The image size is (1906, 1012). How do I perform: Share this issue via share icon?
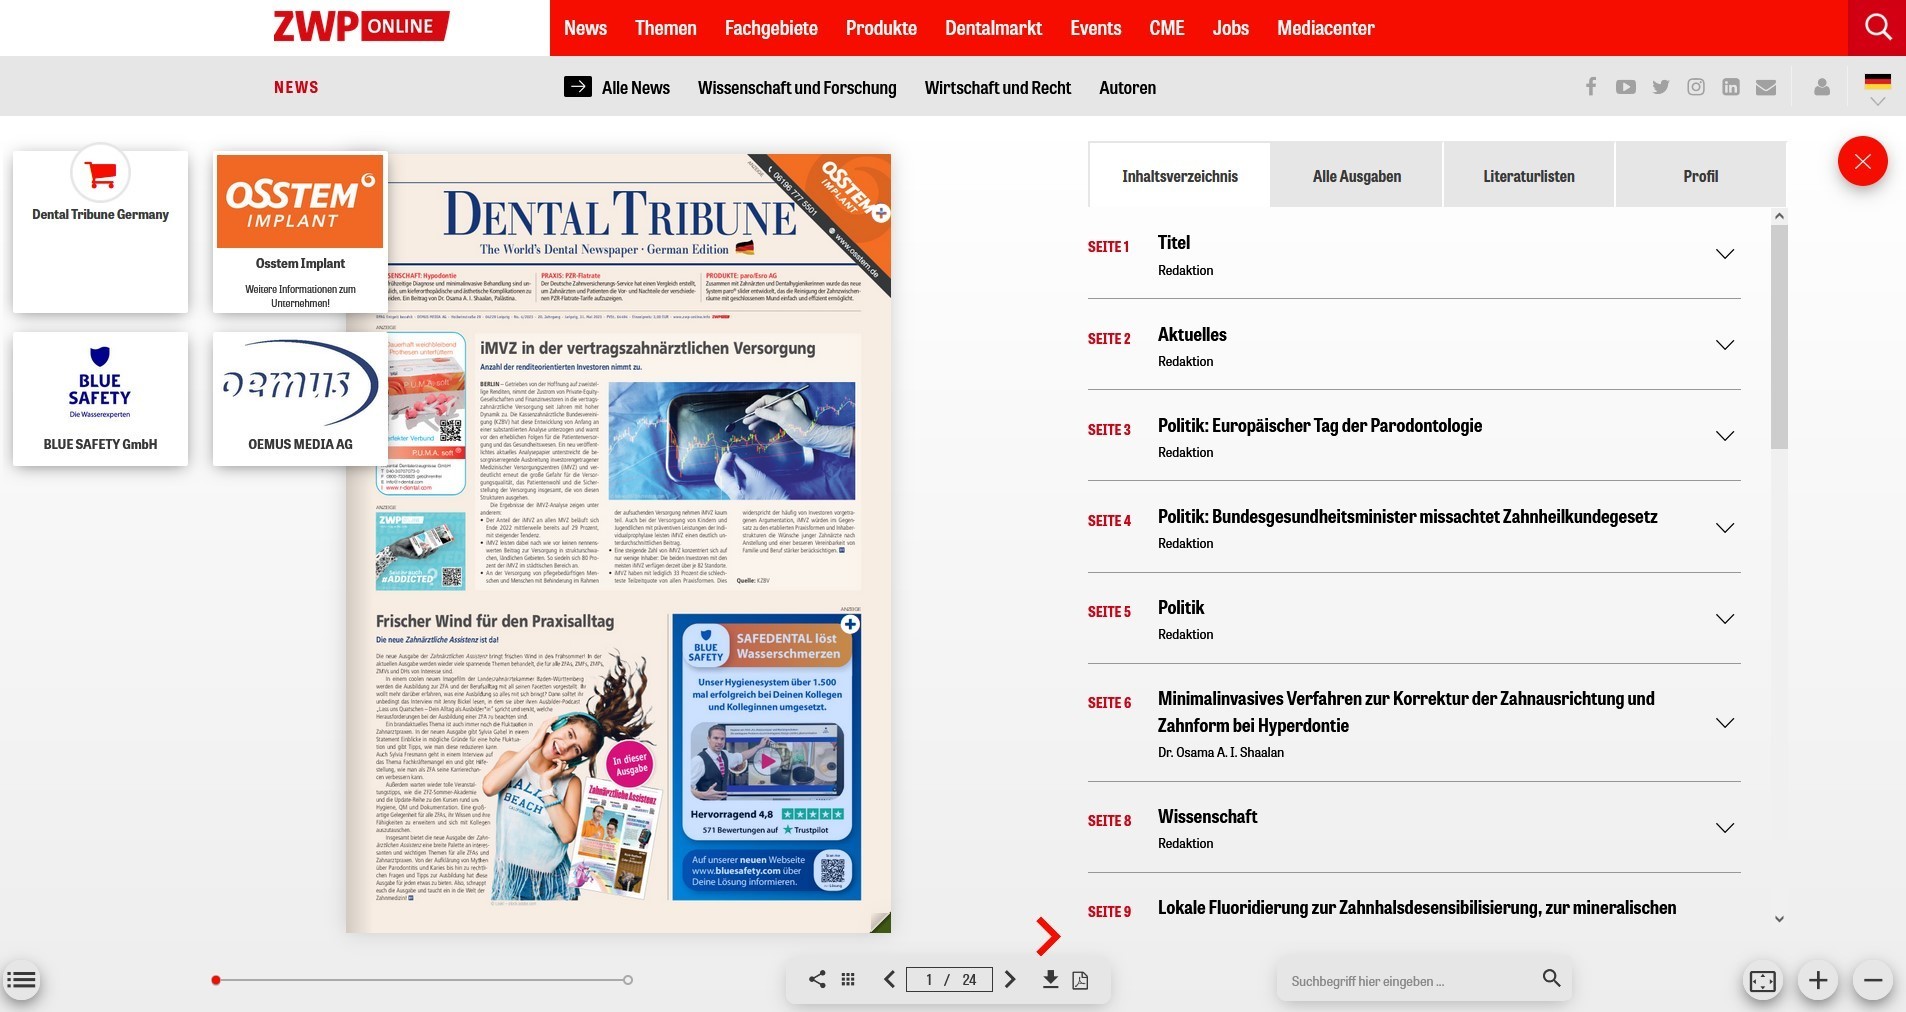tap(817, 980)
